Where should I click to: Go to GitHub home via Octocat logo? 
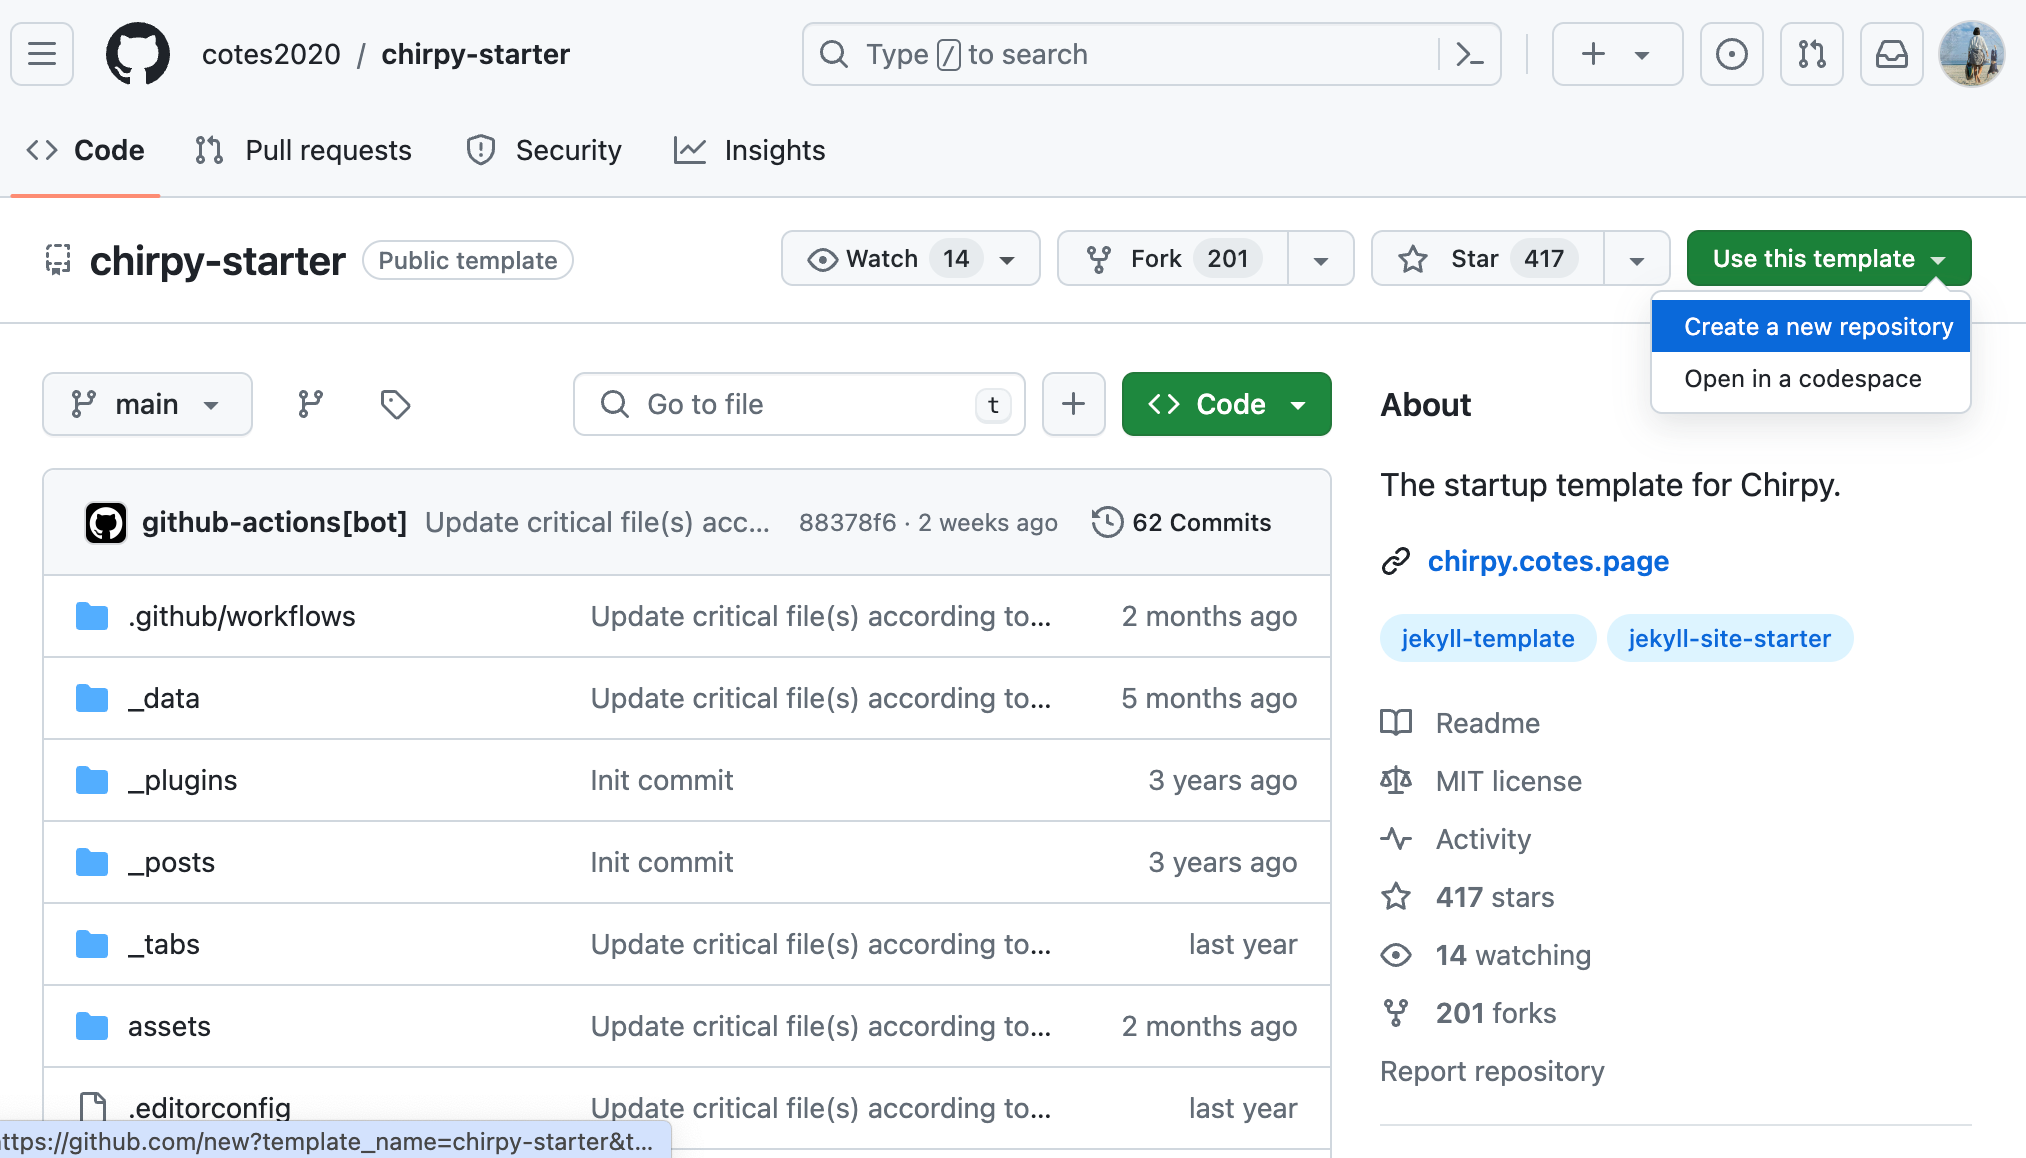click(138, 54)
